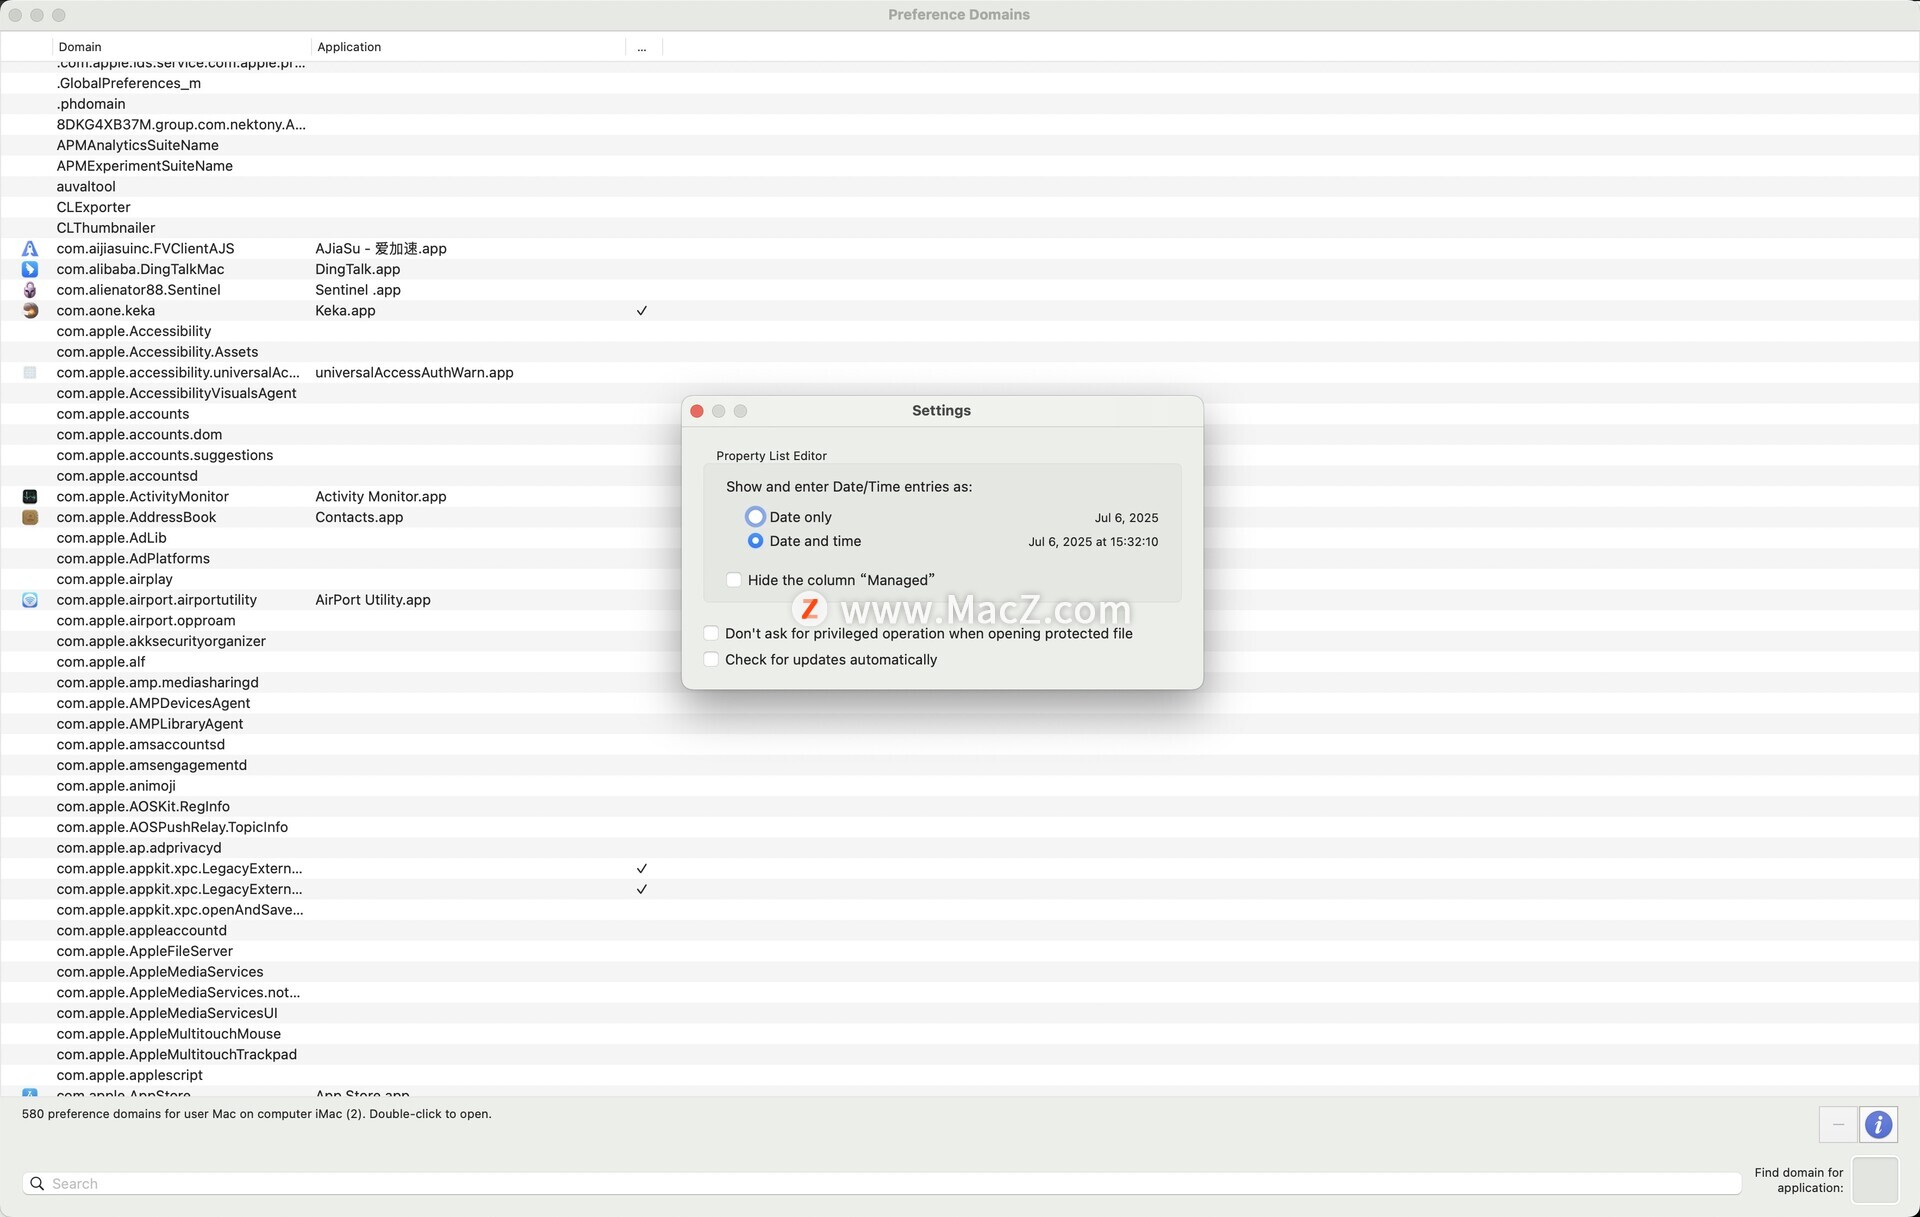The height and width of the screenshot is (1217, 1920).
Task: Click the managed checkmark for com.aone.keka
Action: point(642,311)
